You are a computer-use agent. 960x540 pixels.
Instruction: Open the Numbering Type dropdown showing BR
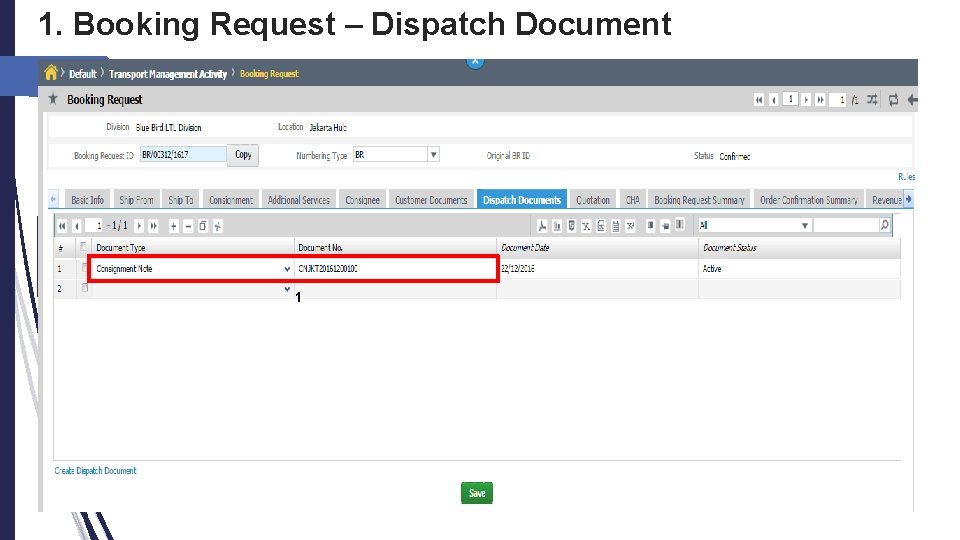(433, 154)
